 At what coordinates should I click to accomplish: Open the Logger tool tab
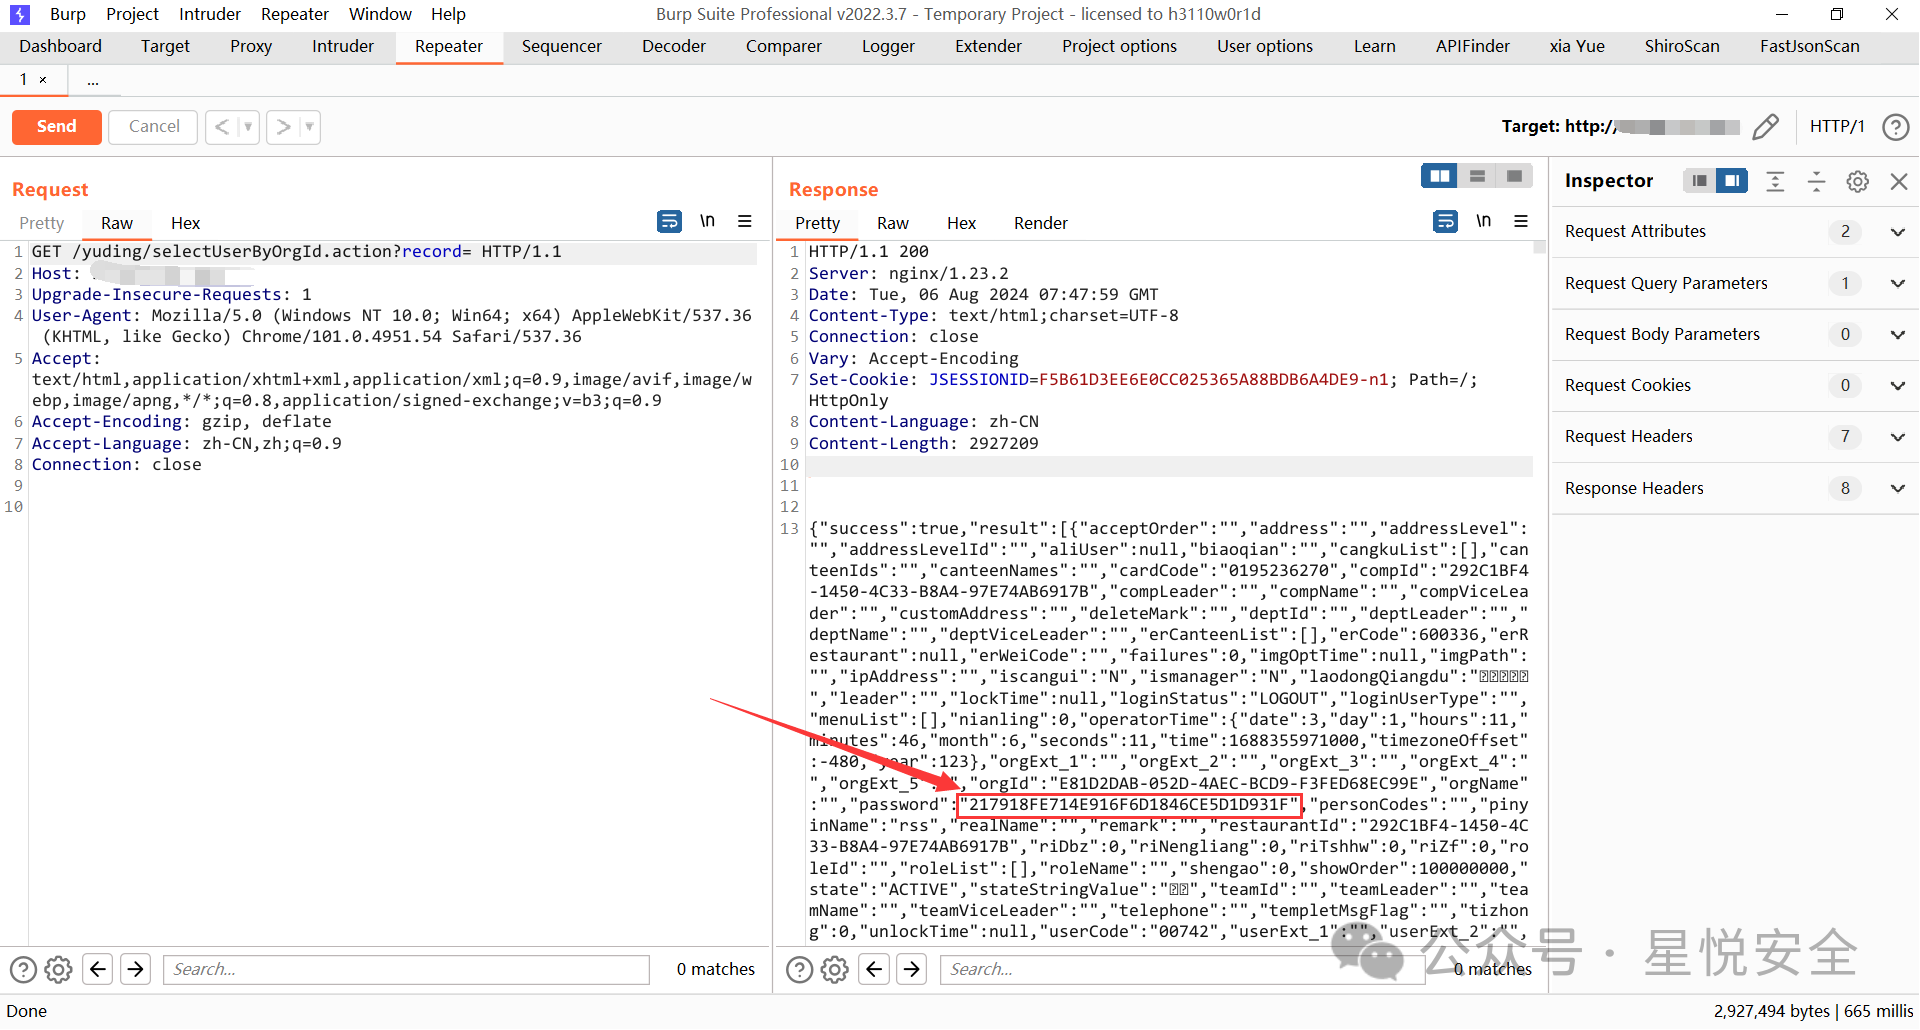click(888, 46)
